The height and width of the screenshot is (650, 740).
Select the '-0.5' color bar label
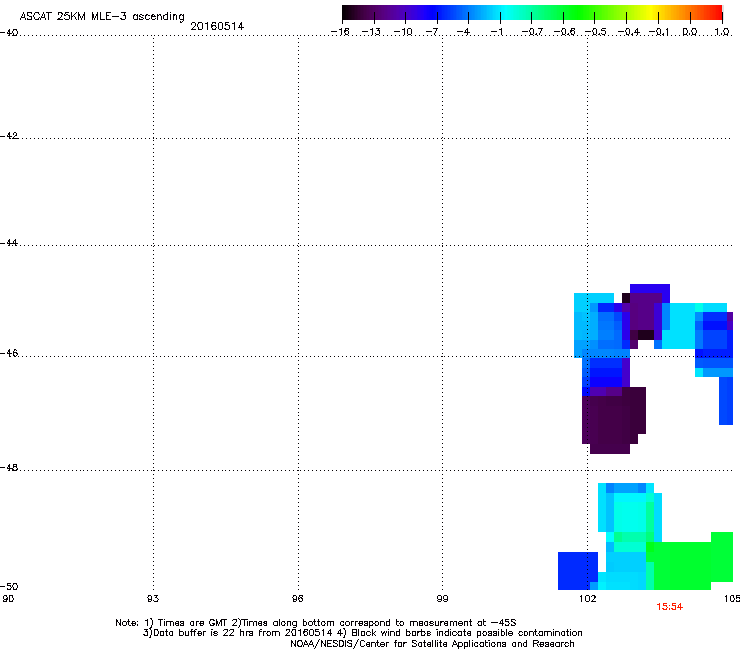point(596,32)
